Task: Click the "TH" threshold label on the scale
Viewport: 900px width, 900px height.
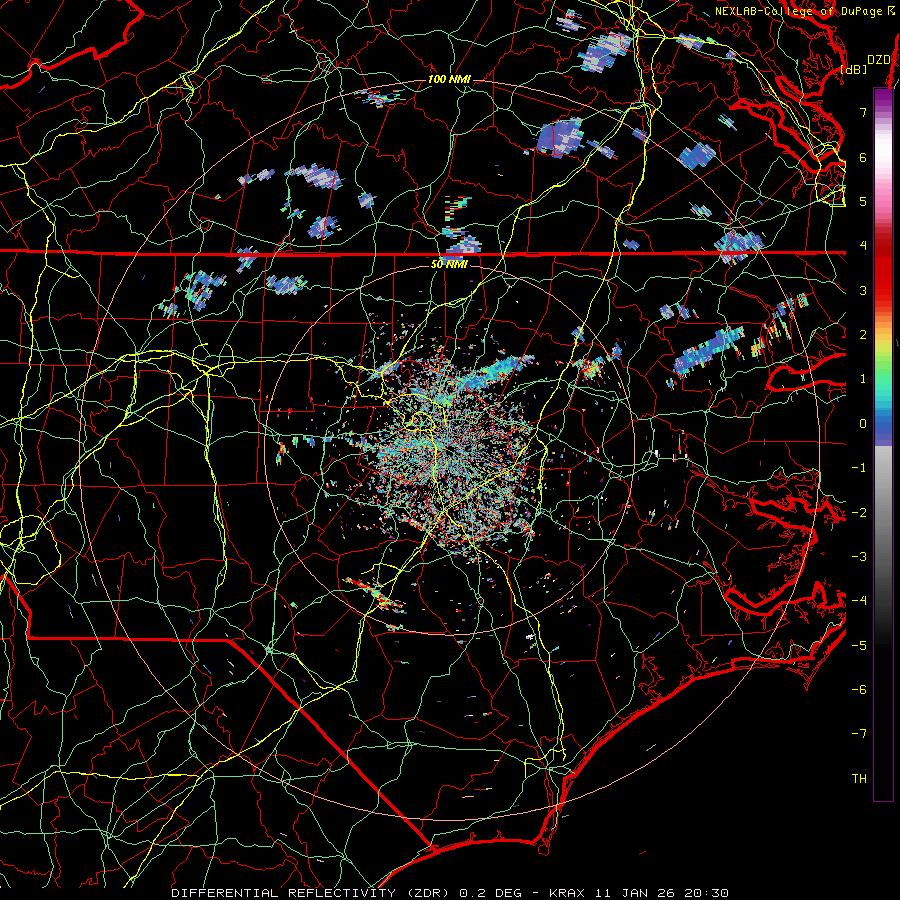Action: [859, 778]
